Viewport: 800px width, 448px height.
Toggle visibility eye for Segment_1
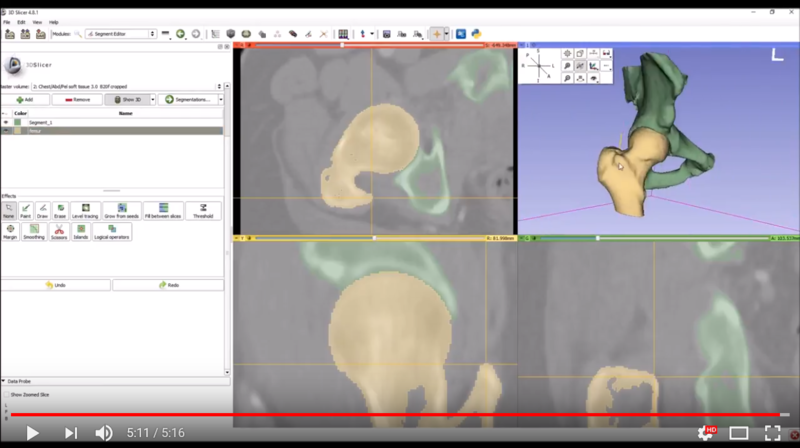pos(6,122)
